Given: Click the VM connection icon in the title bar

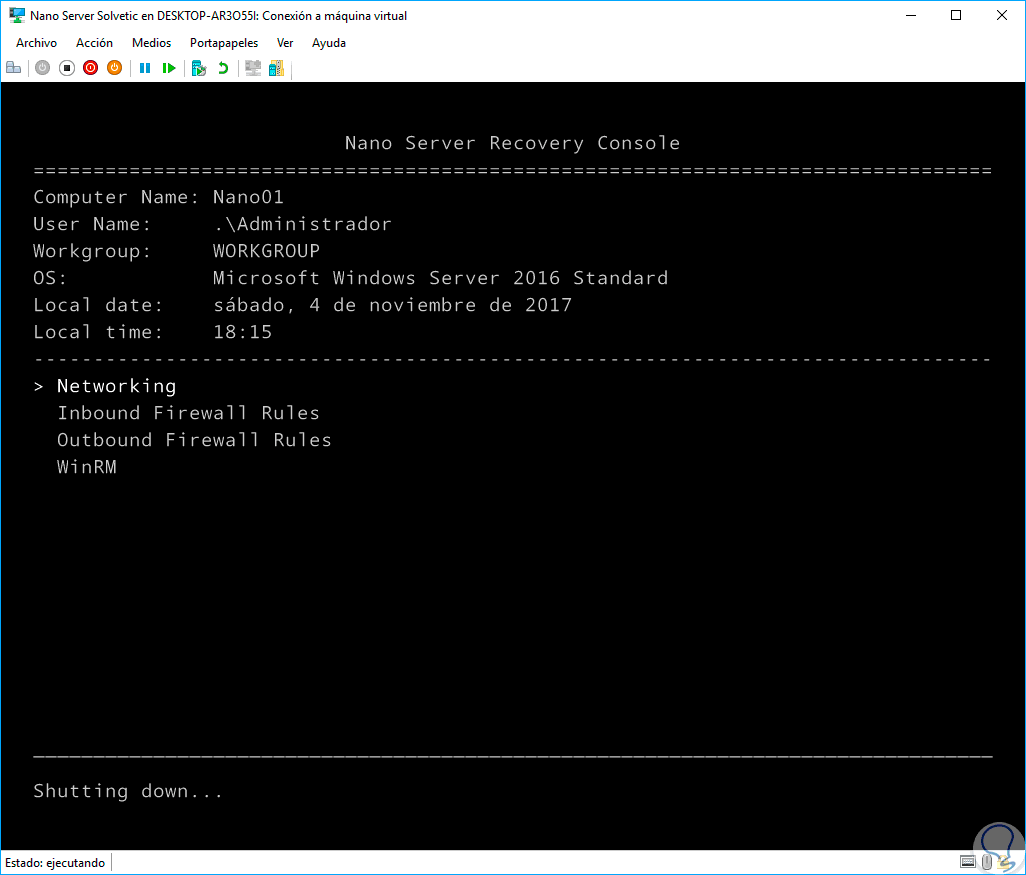Looking at the screenshot, I should (16, 15).
